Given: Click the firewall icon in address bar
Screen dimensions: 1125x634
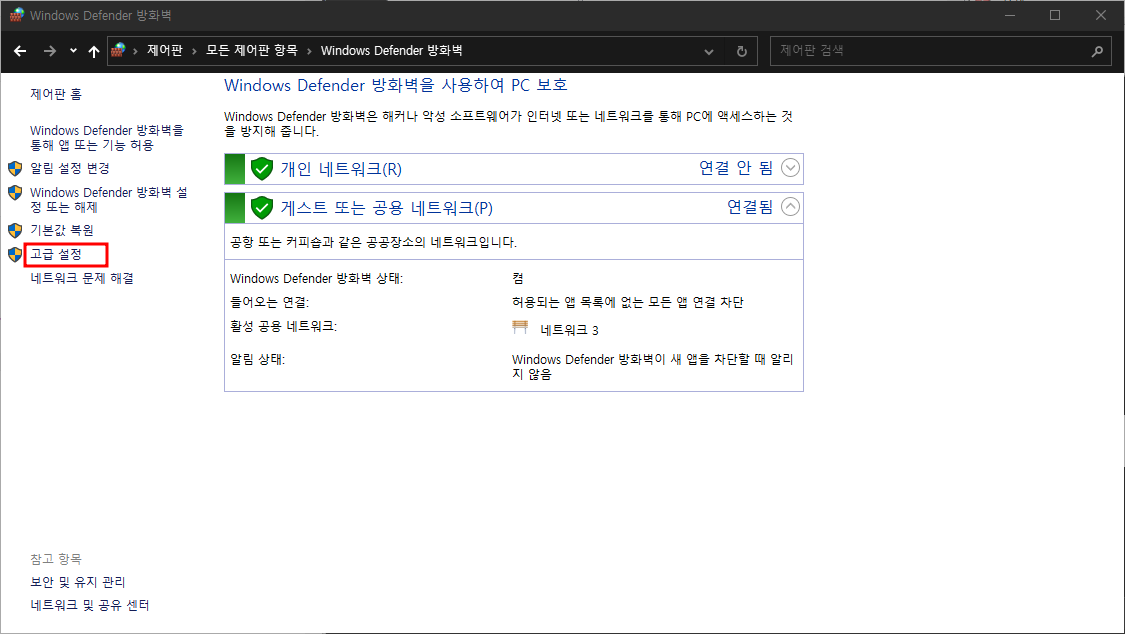Looking at the screenshot, I should click(x=118, y=50).
